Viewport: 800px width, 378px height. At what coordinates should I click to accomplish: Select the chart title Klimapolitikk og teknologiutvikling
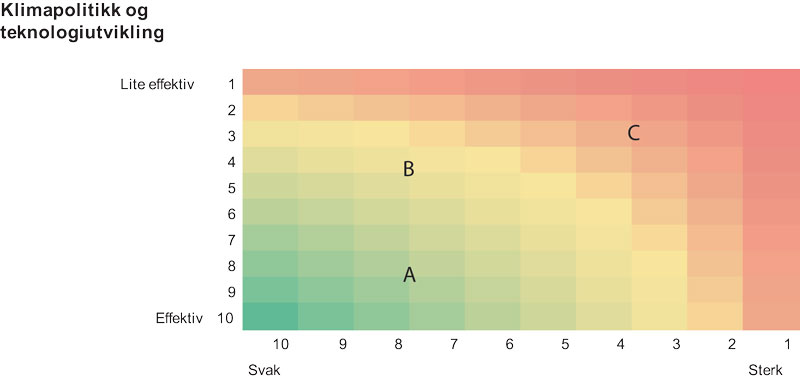(82, 22)
